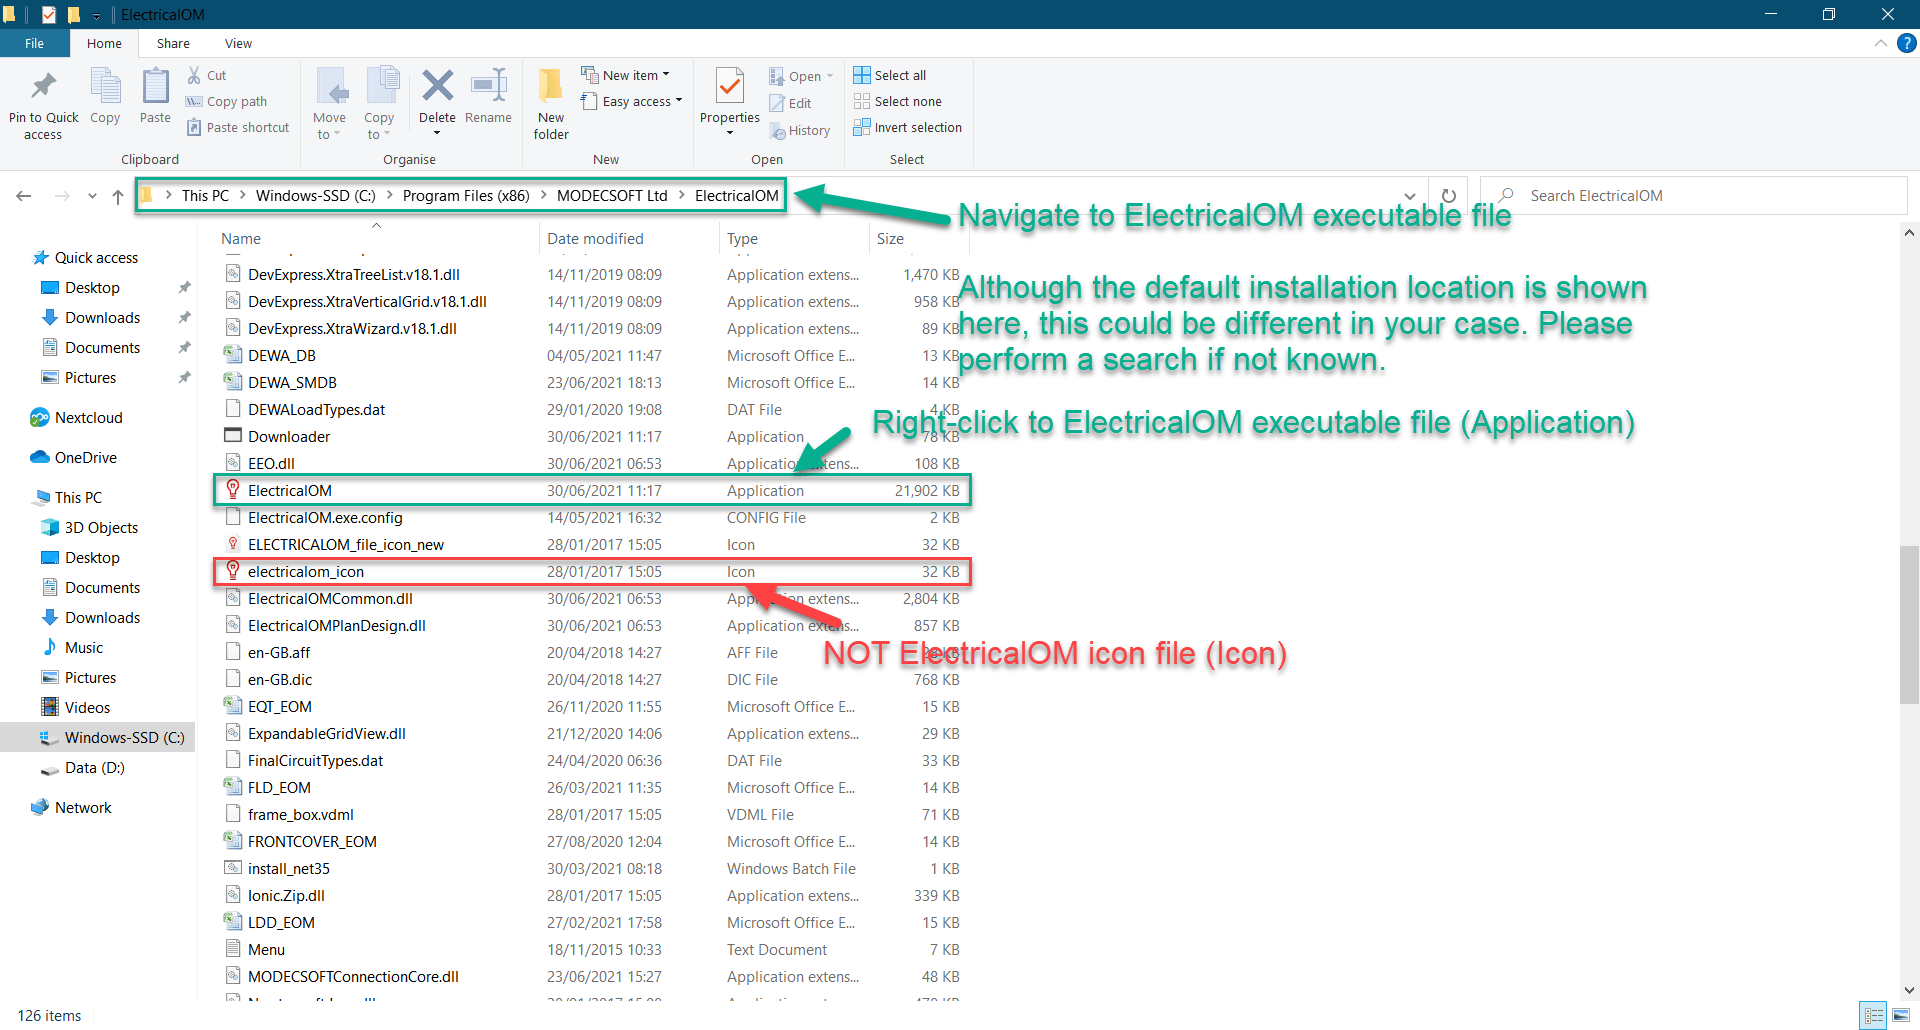This screenshot has height=1030, width=1920.
Task: Click Windows-SSD (C:) in address breadcrumb
Action: [x=316, y=196]
